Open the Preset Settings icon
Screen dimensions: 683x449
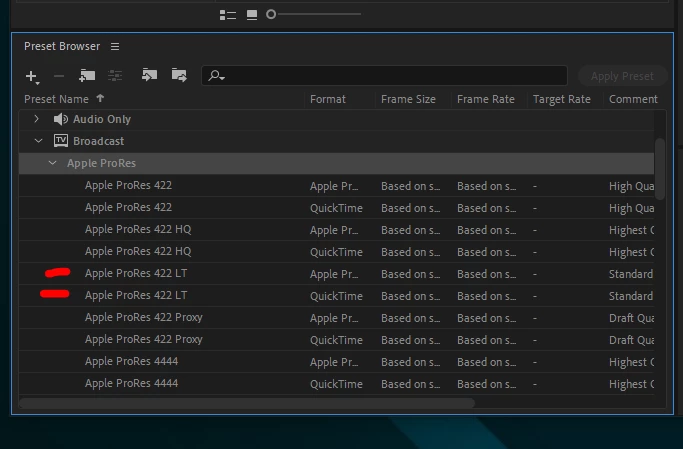pos(115,76)
